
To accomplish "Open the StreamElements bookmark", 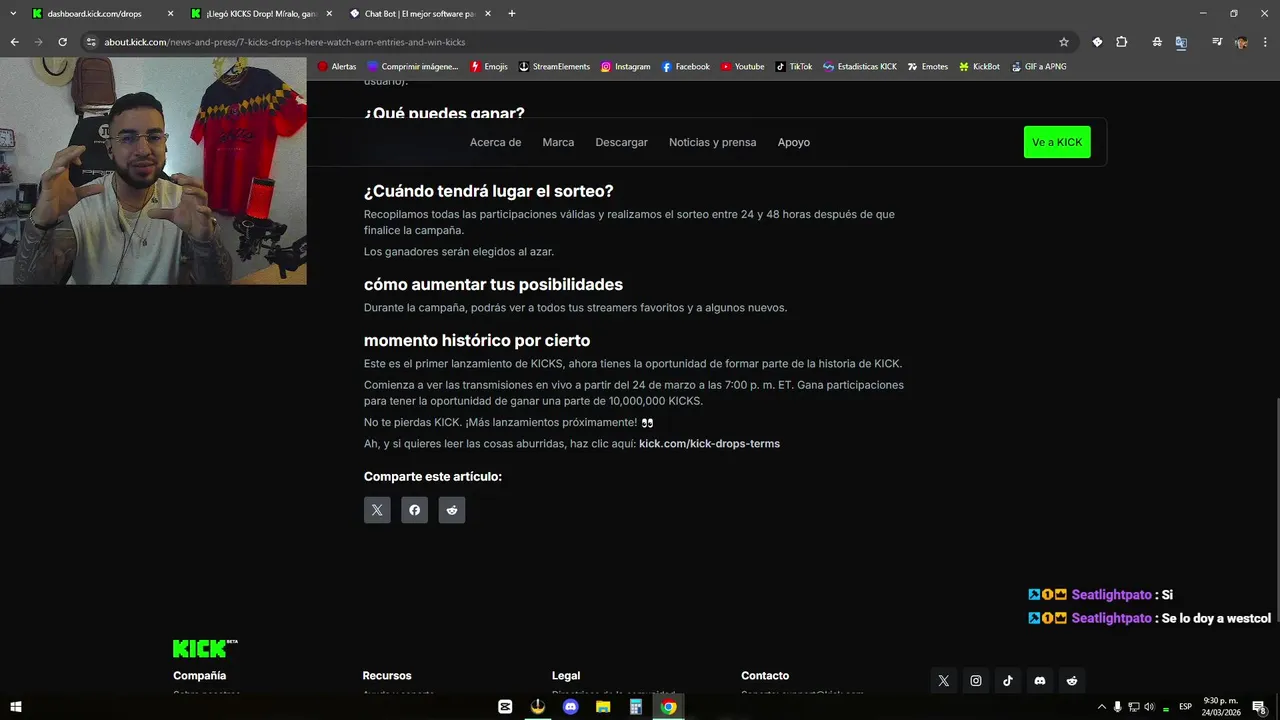I will click(554, 66).
